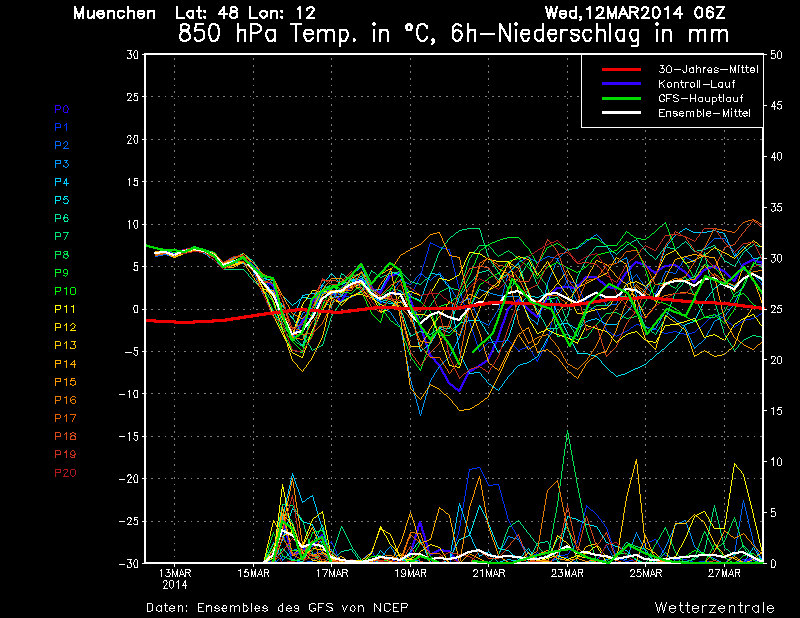
Task: Click the 30-Jahres-Mittel legend text
Action: 708,69
